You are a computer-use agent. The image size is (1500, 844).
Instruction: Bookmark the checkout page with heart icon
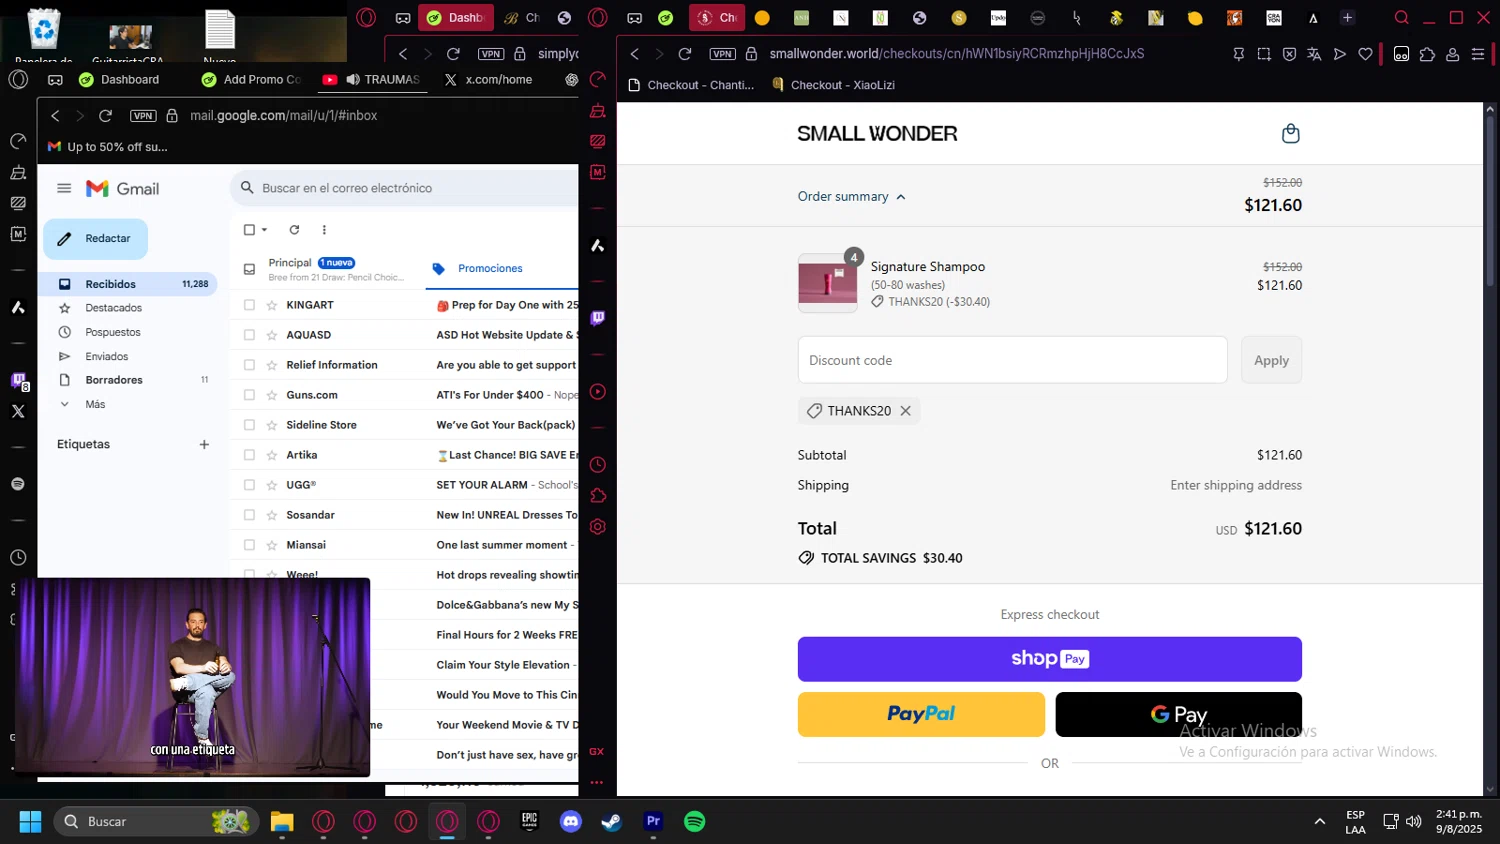pyautogui.click(x=1365, y=54)
